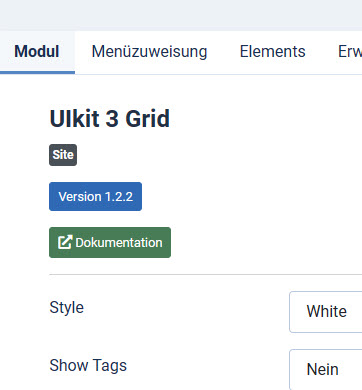Click the blue underline beneath Modul tab
362x390 pixels.
[37, 72]
